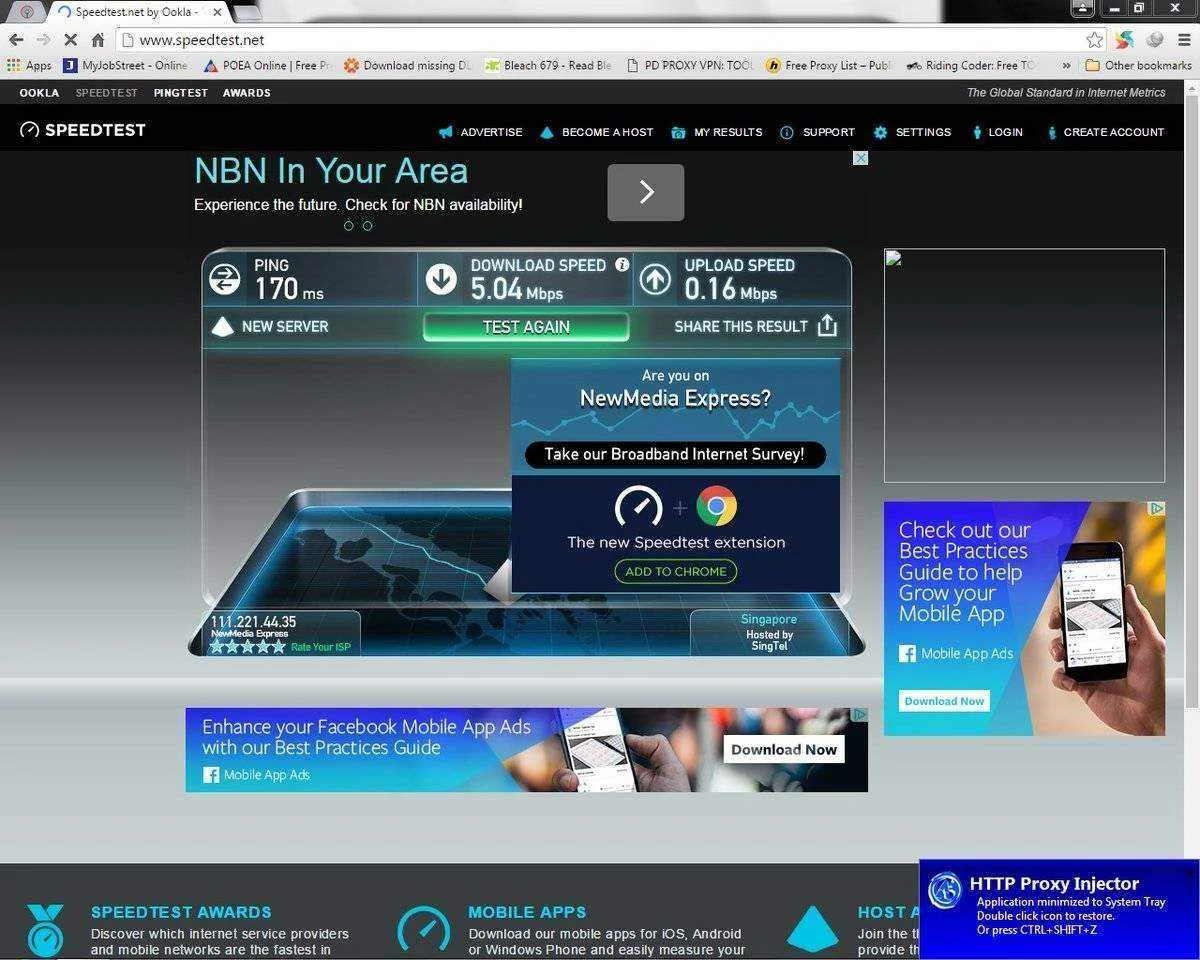Screen dimensions: 1200x960
Task: Open POEA Online bookmark
Action: coord(267,66)
